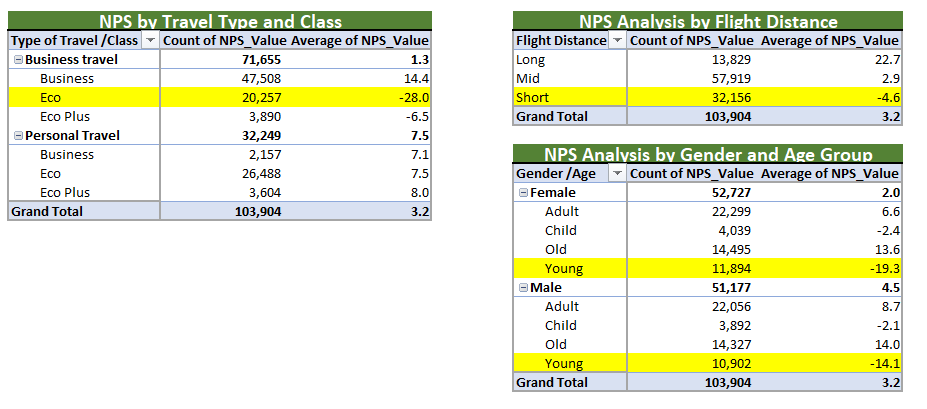927x409 pixels.
Task: Select the NPS Analysis by Gender and Age Group title
Action: 708,154
